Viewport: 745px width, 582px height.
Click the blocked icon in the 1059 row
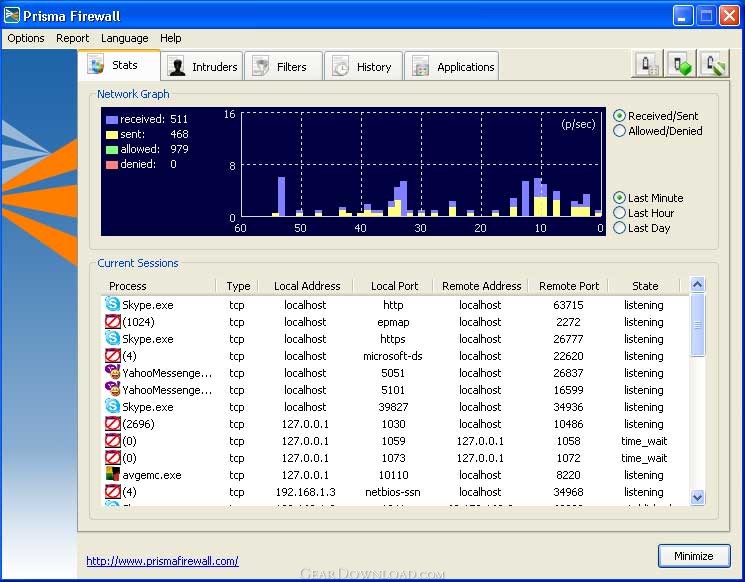click(113, 440)
